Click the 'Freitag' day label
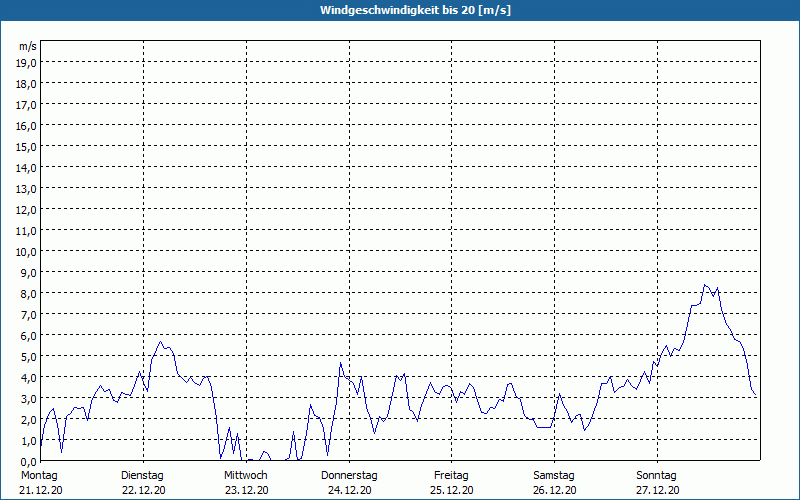 point(451,476)
